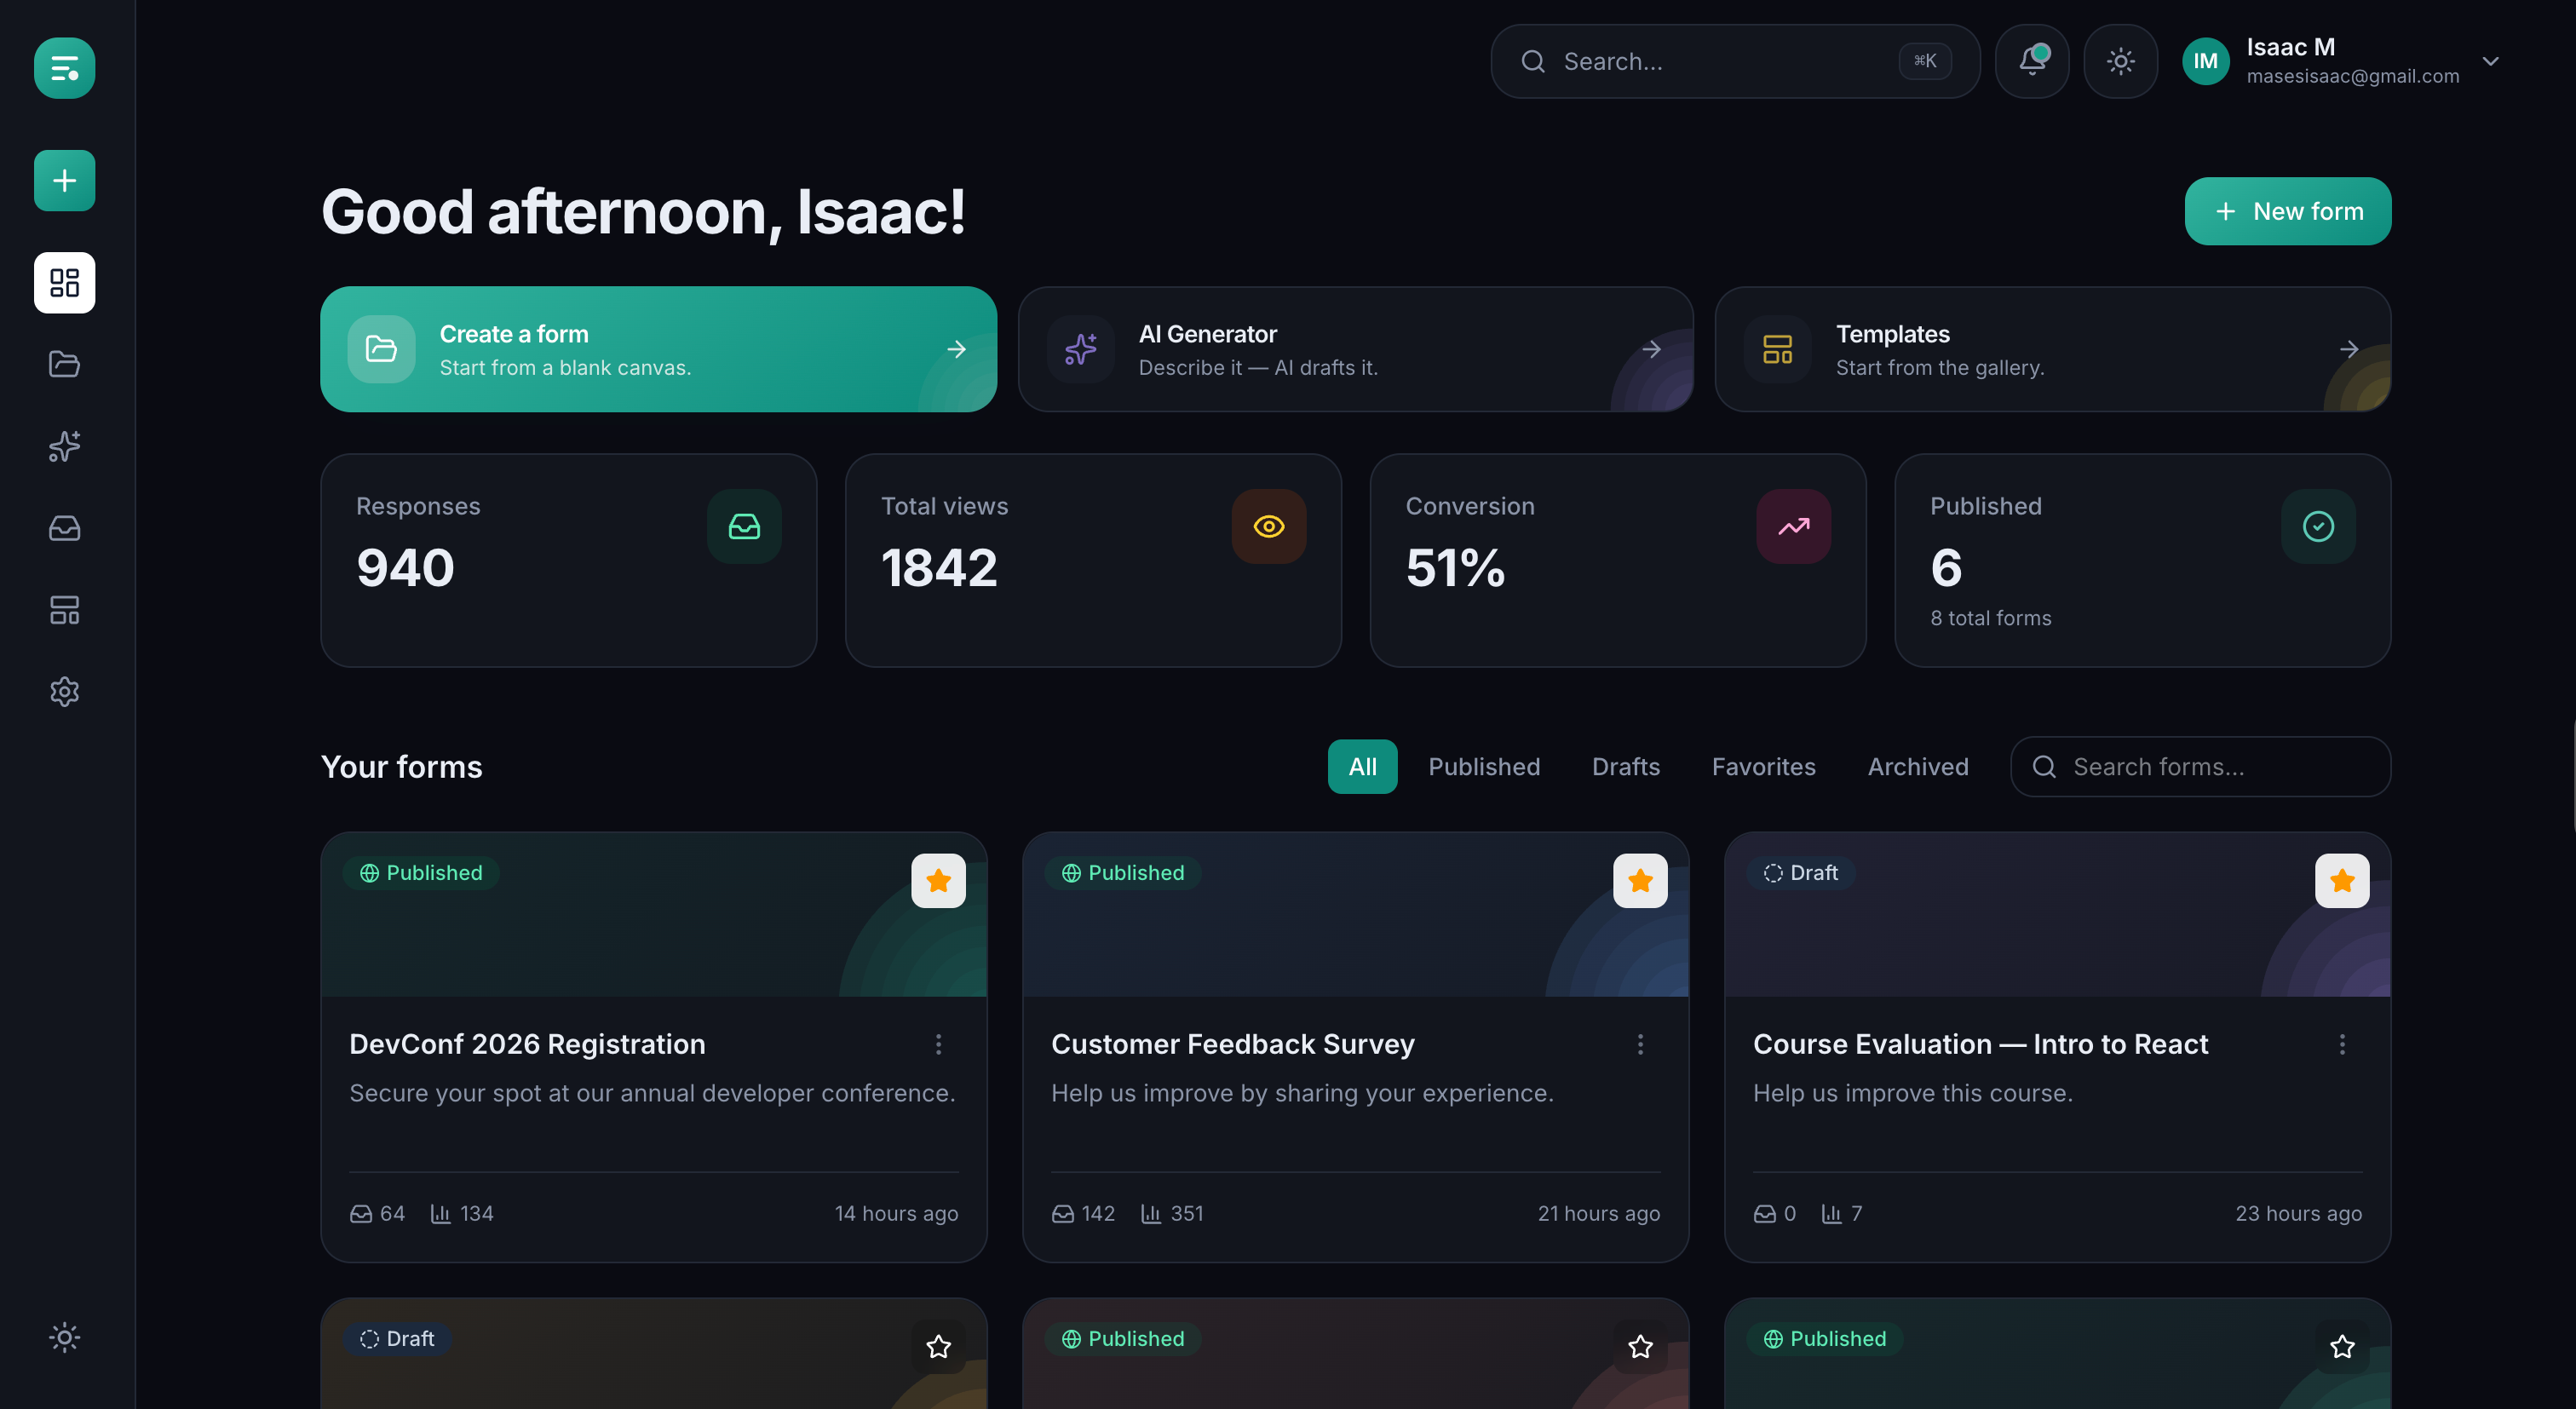Click Published badge on DevConf card

[x=421, y=873]
